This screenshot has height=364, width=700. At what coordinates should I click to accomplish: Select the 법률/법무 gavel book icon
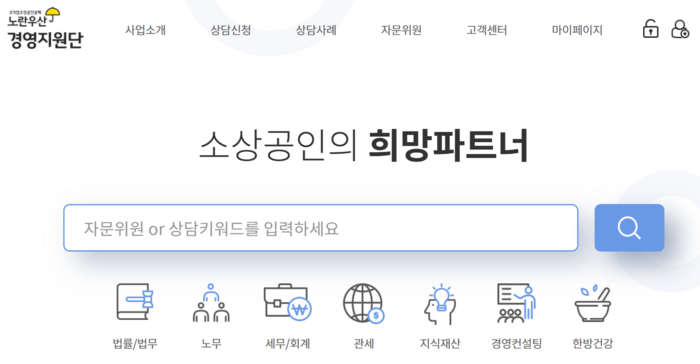point(135,302)
